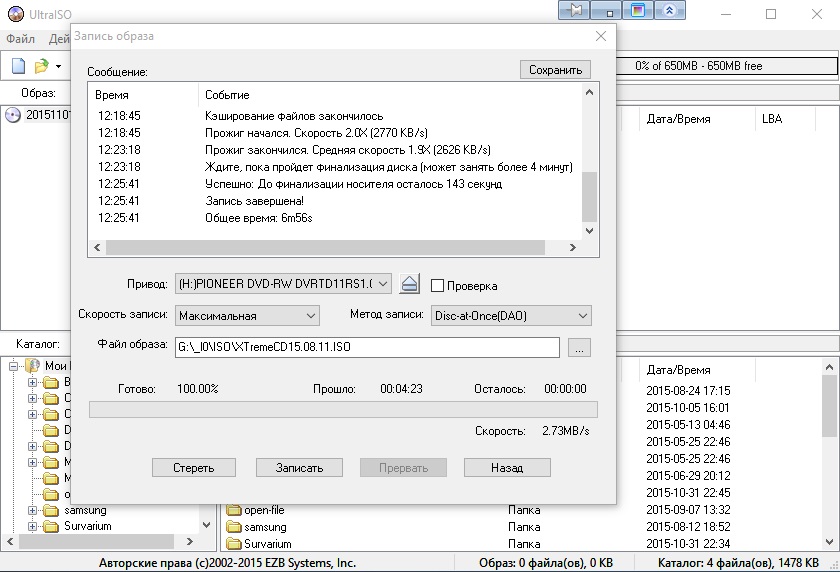The width and height of the screenshot is (840, 572).
Task: Close the Запись образа dialog
Action: [601, 36]
